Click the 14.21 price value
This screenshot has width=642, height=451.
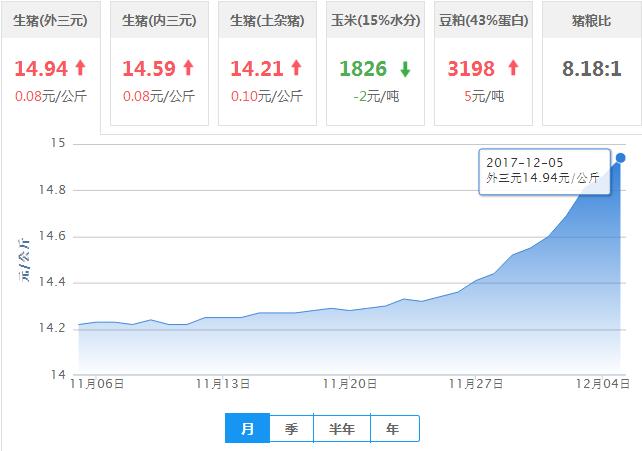tap(257, 68)
